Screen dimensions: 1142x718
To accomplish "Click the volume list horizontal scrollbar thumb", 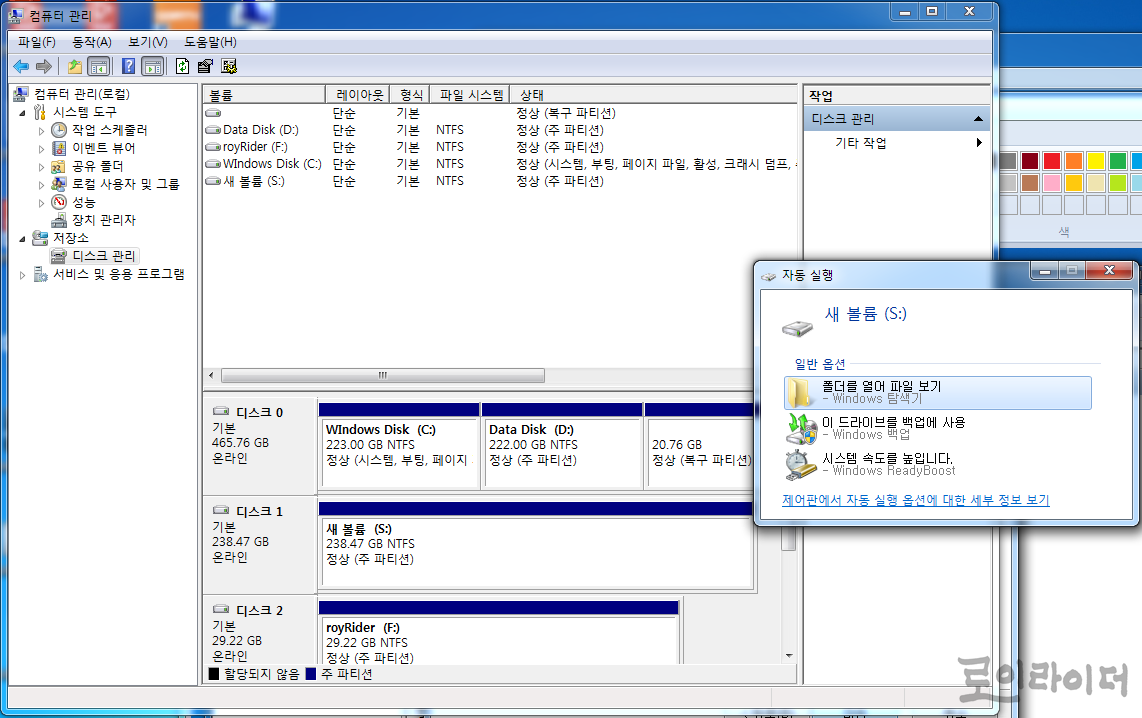I will 382,376.
